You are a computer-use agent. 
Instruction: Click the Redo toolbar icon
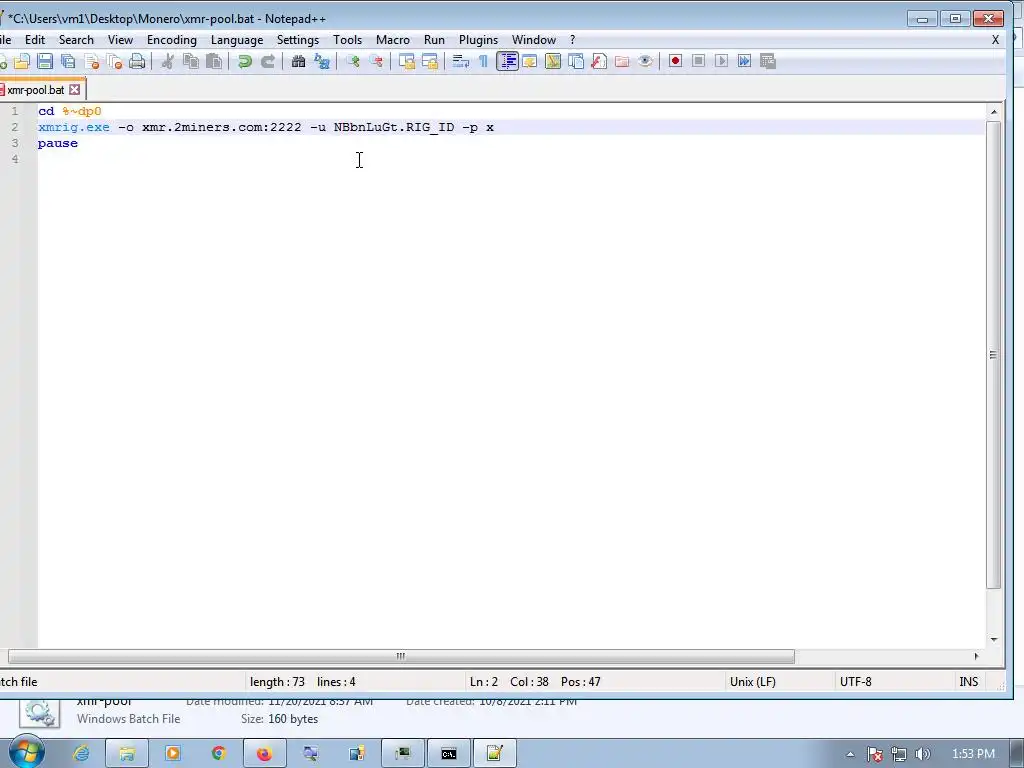tap(268, 61)
